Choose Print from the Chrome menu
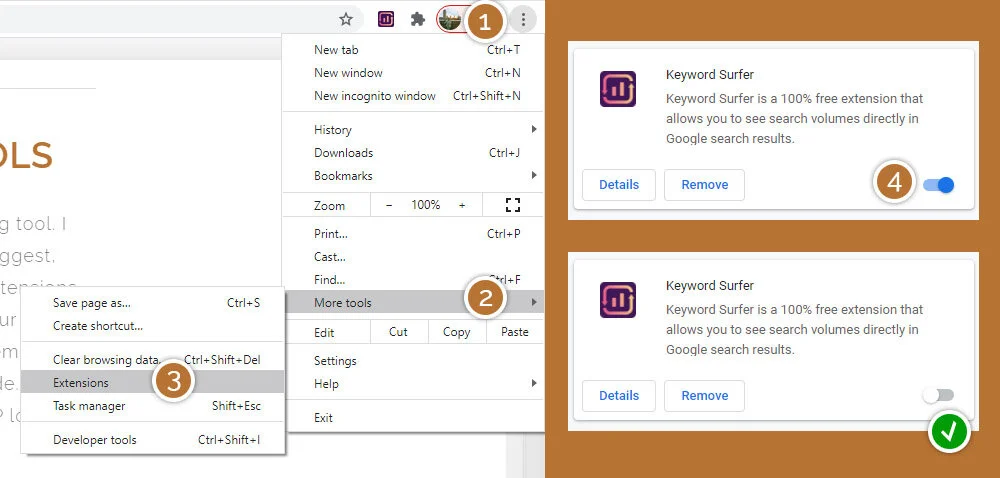This screenshot has width=1000, height=478. 413,234
